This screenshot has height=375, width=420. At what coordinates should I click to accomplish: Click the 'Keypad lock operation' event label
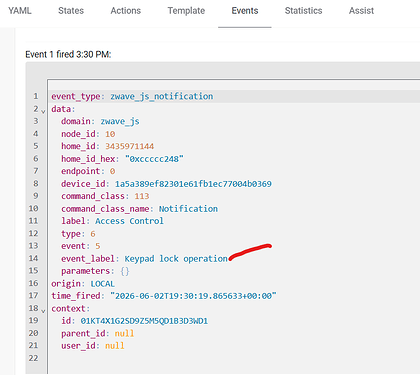[176, 259]
